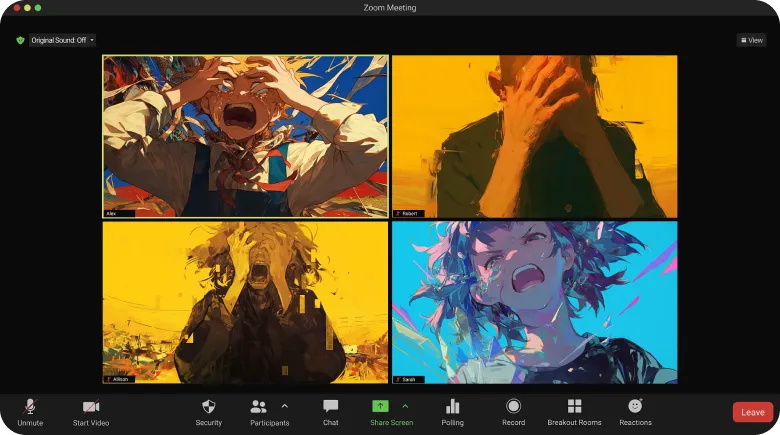Select Robert's video tile

point(534,136)
